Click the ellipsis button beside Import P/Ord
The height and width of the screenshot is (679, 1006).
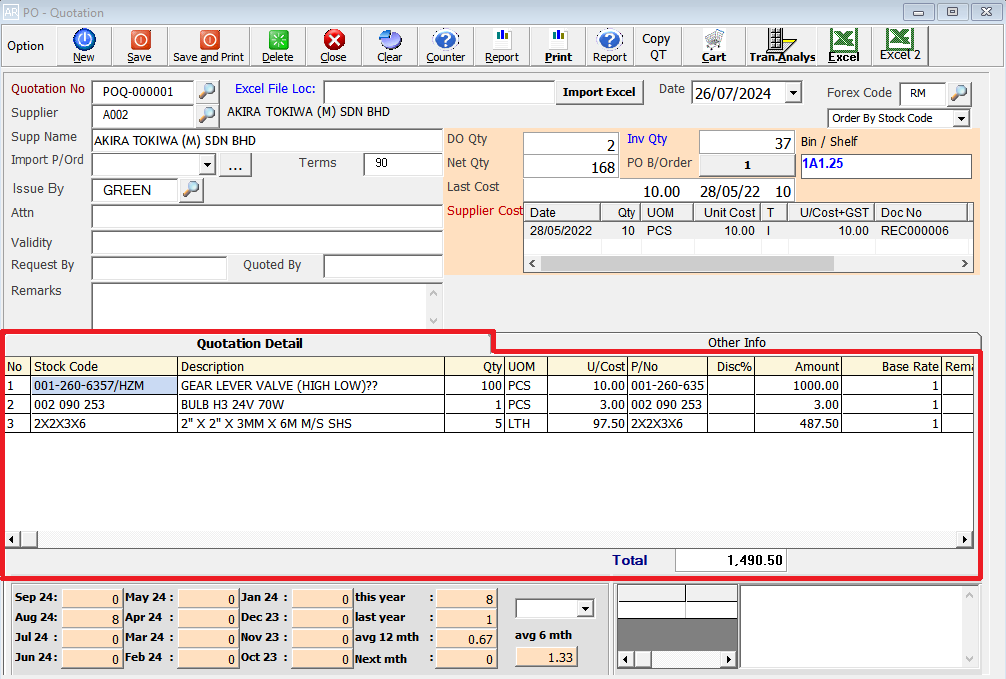[235, 164]
